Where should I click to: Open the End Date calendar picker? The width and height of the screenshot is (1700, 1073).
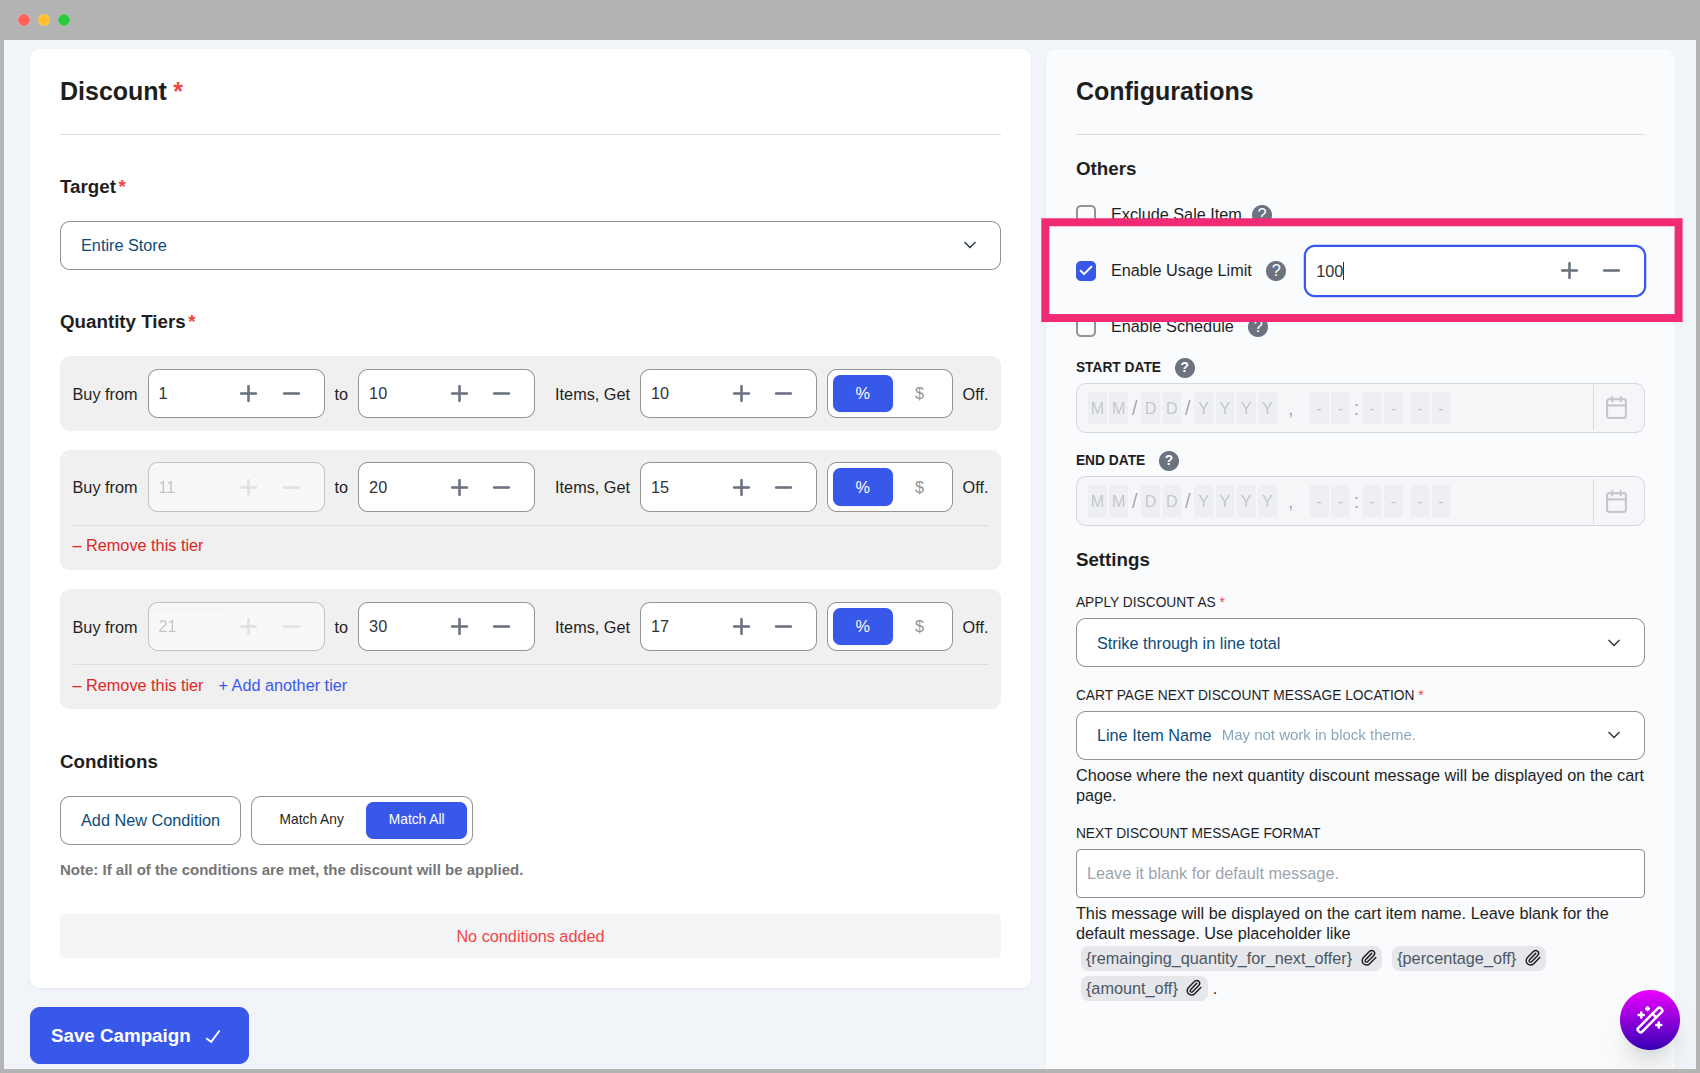(x=1616, y=501)
